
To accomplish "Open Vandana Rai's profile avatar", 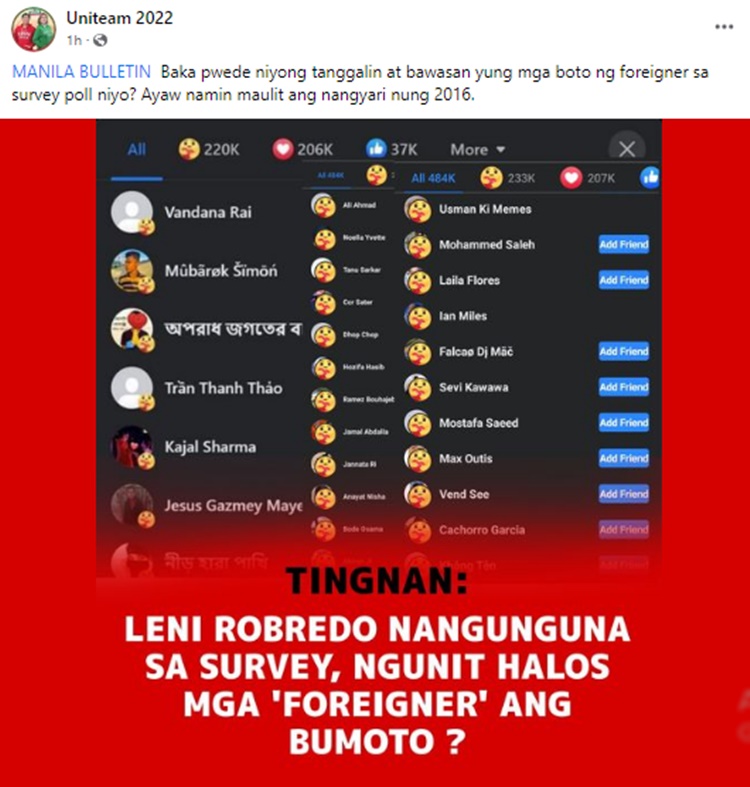I will 132,212.
